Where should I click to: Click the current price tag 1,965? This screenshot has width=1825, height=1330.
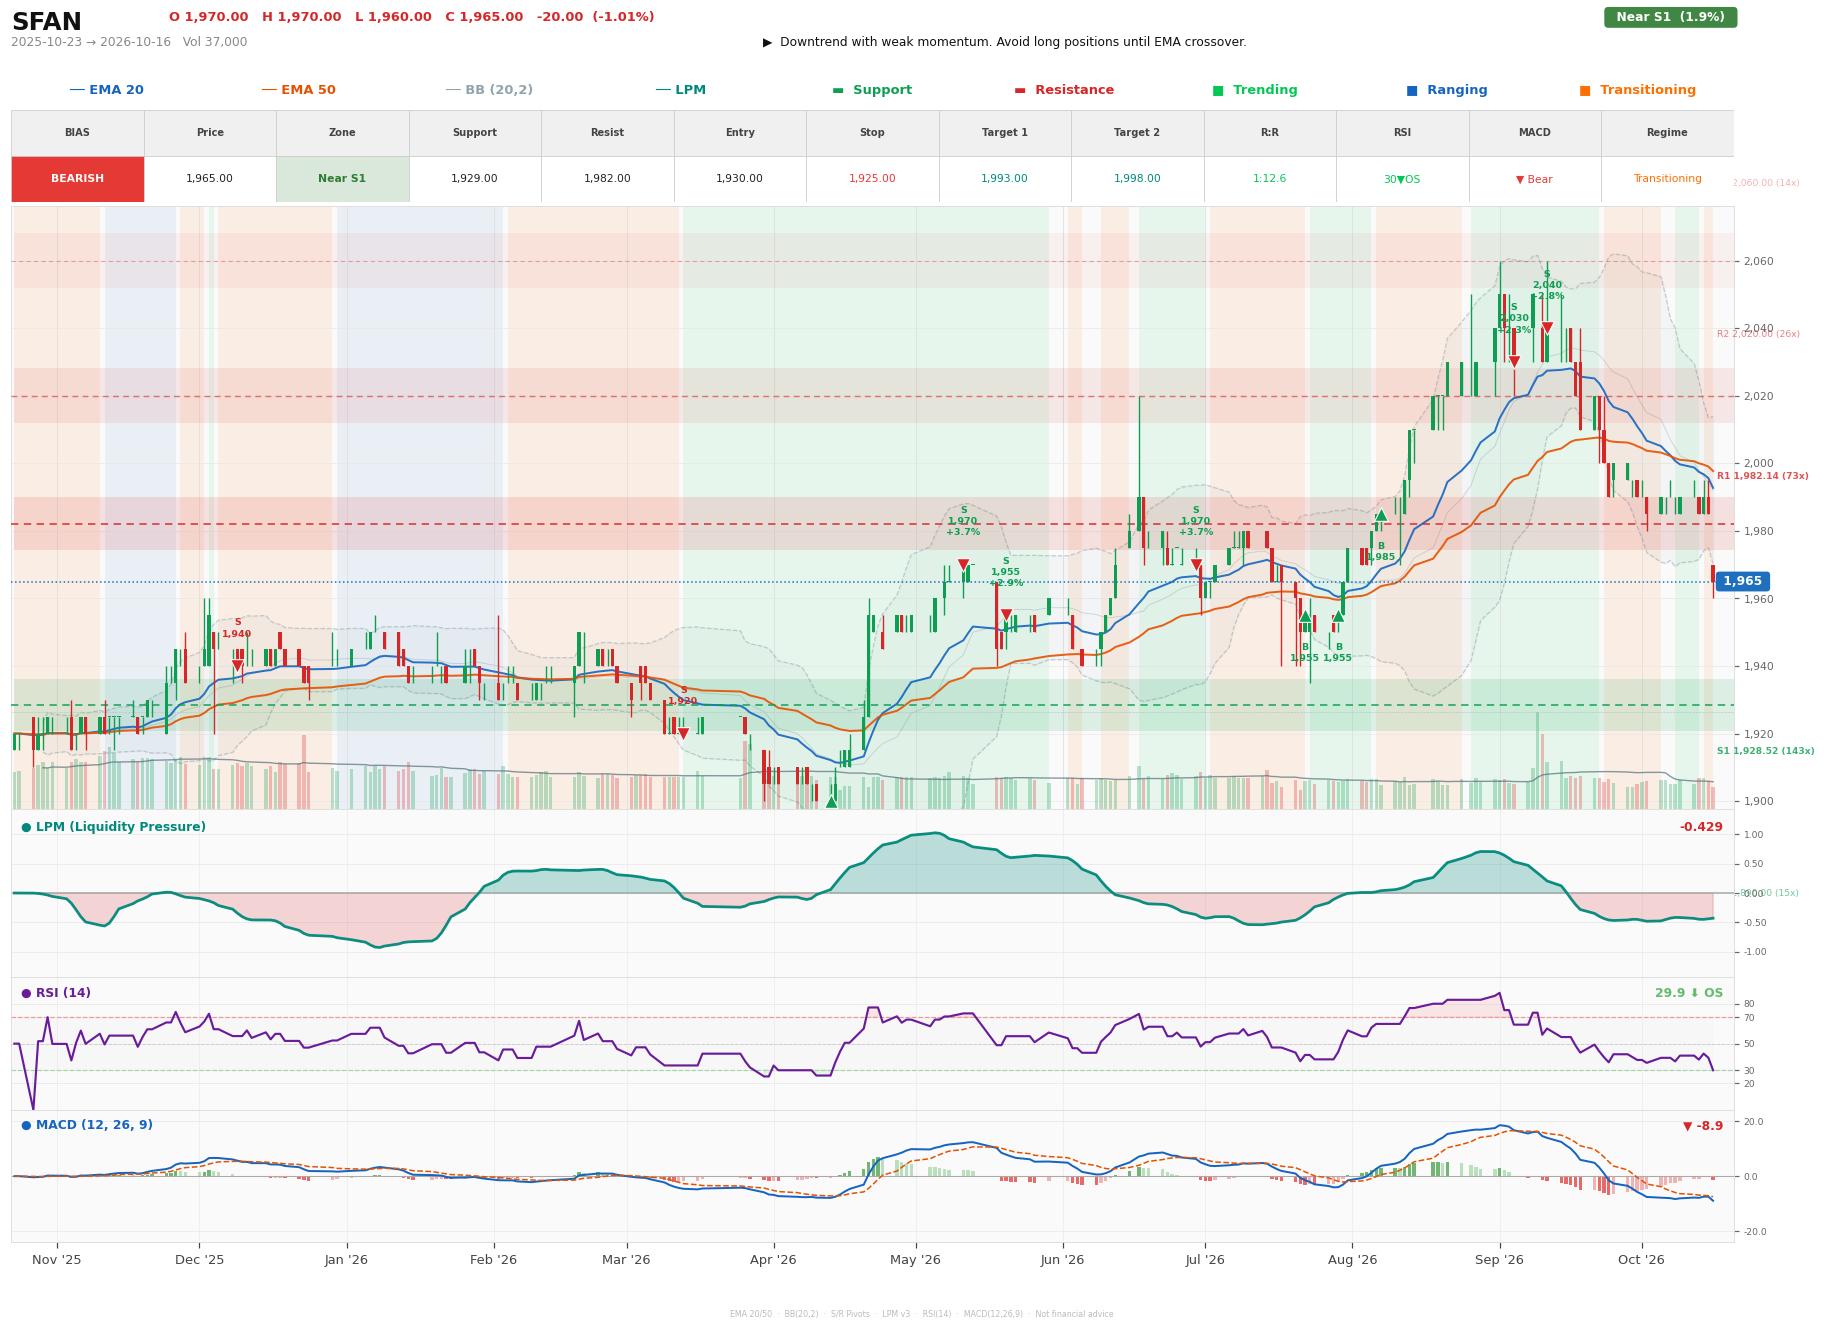point(1742,581)
